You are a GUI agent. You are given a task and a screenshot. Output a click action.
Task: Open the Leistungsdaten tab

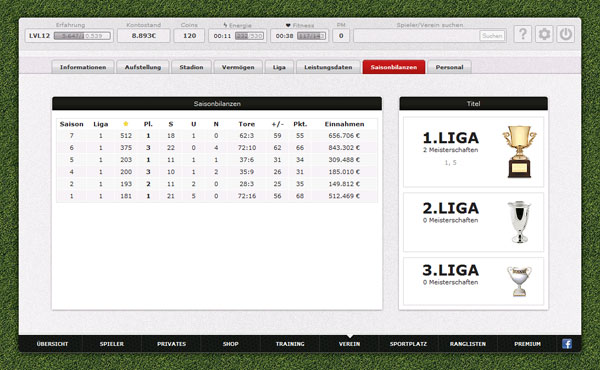click(328, 67)
